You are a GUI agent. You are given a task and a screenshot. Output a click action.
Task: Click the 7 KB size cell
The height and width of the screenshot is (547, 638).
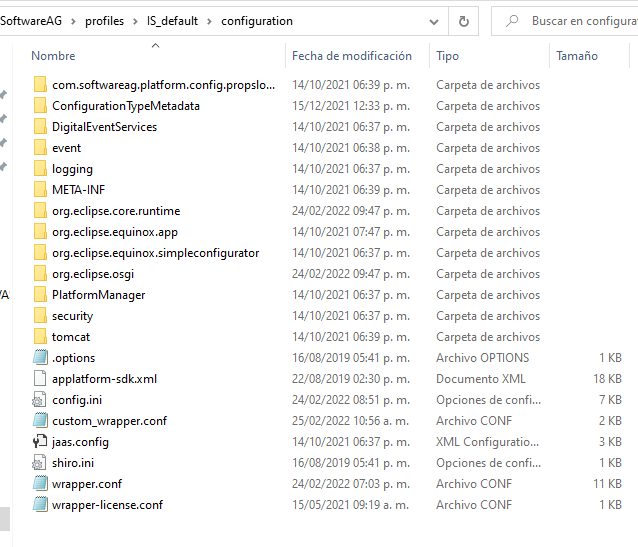(x=610, y=400)
